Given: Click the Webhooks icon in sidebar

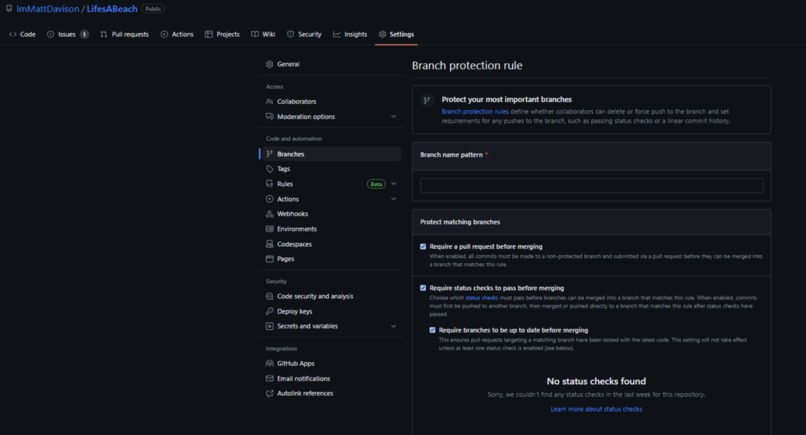Looking at the screenshot, I should [269, 214].
